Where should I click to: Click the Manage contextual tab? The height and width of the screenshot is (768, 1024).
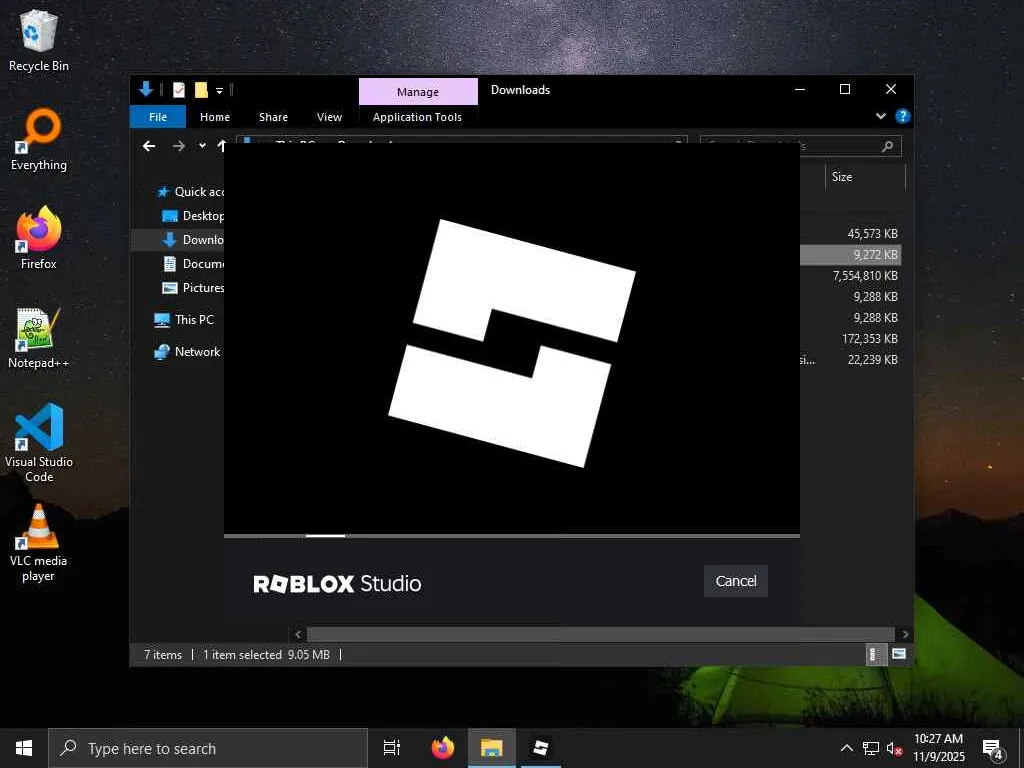point(418,92)
